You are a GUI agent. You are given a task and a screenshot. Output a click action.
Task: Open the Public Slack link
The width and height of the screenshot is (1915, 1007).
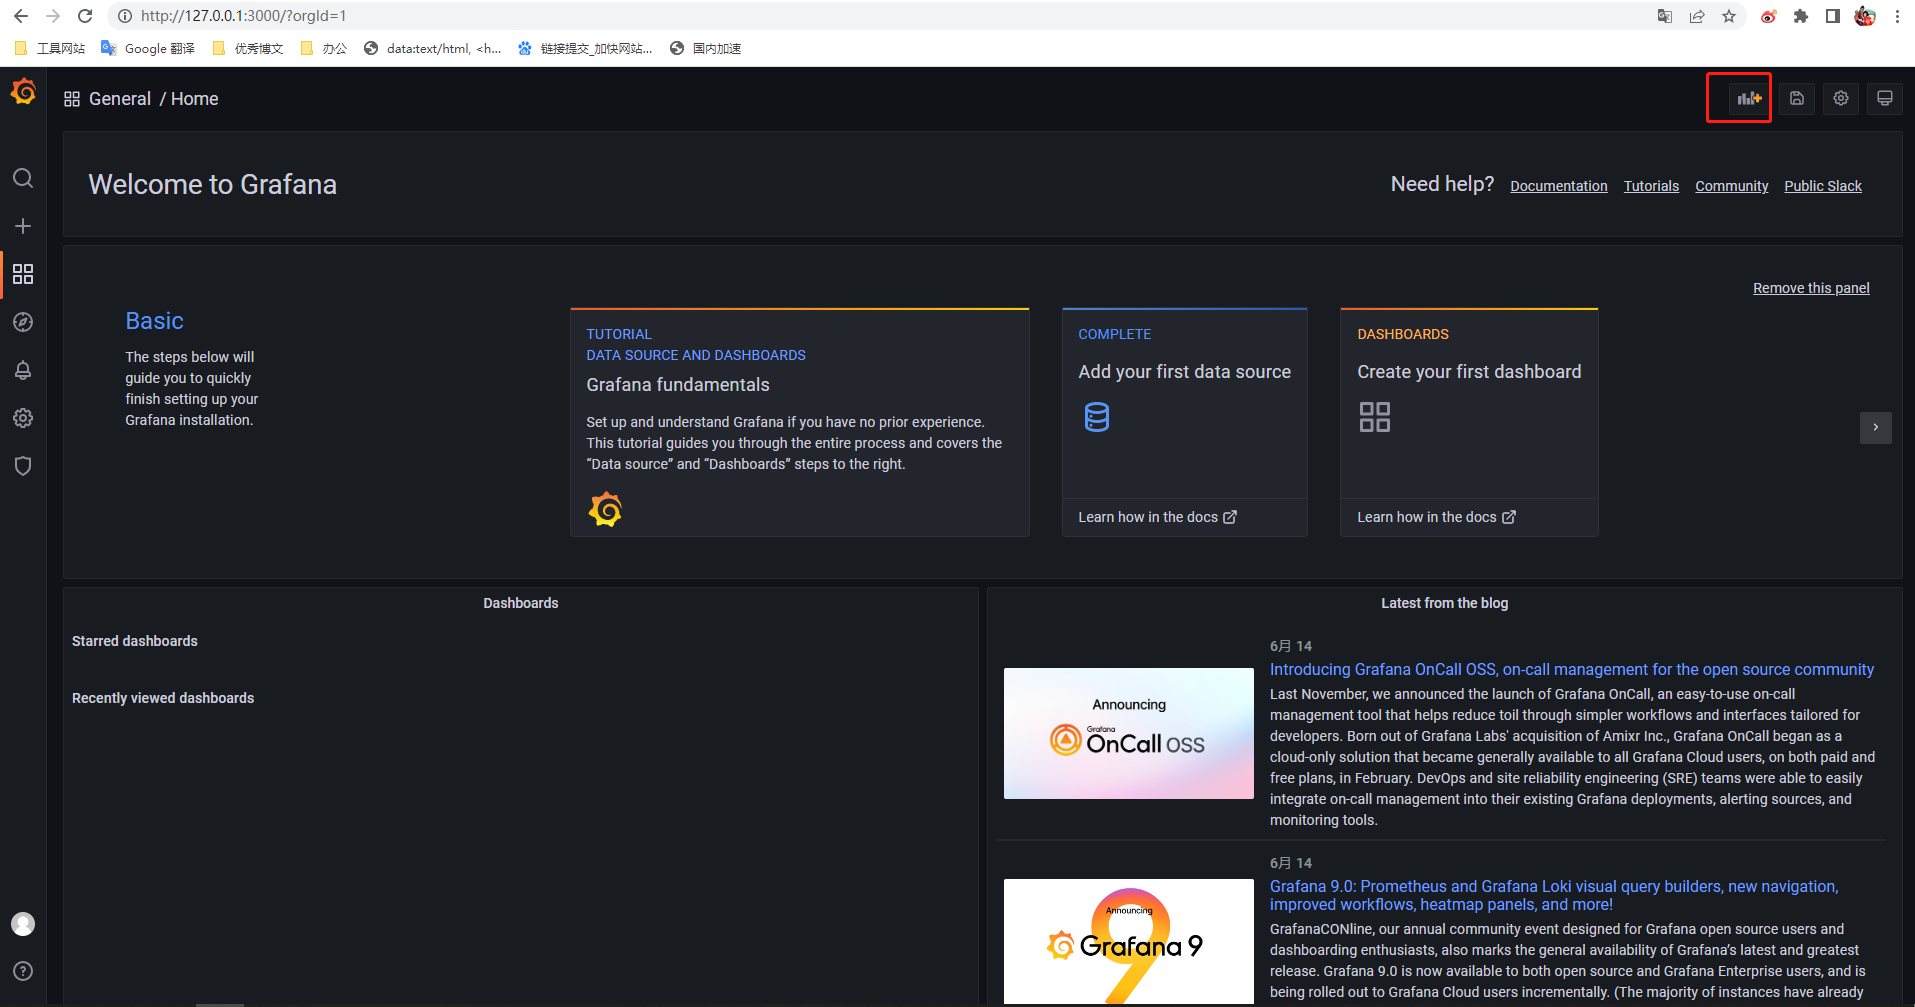(x=1823, y=186)
